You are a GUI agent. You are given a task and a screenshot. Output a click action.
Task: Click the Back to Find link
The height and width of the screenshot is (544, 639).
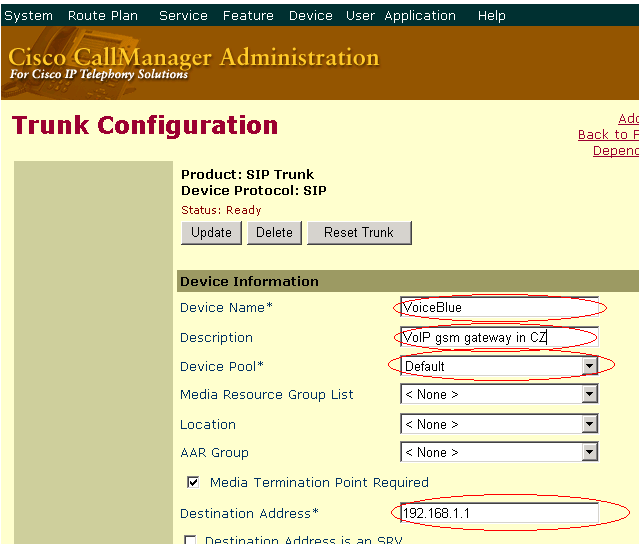608,134
